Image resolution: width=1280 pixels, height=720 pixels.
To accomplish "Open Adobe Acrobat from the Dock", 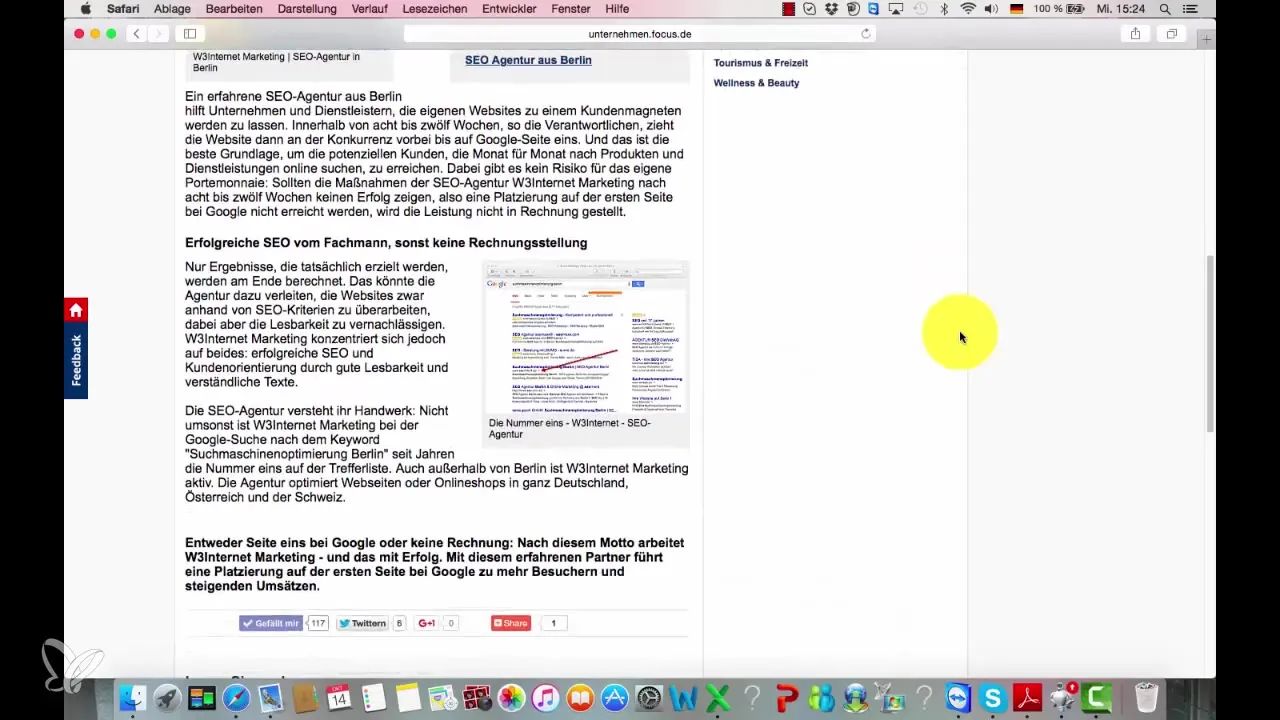I will 1028,697.
